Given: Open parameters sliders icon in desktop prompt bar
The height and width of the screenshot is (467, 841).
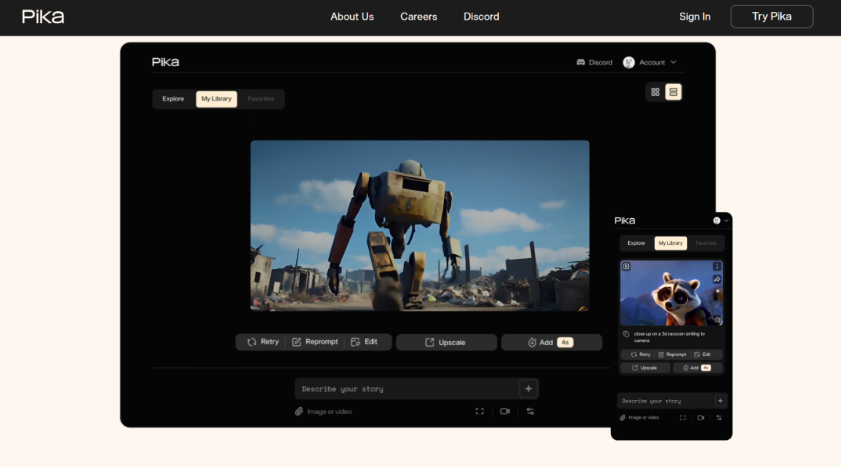Looking at the screenshot, I should (x=530, y=411).
